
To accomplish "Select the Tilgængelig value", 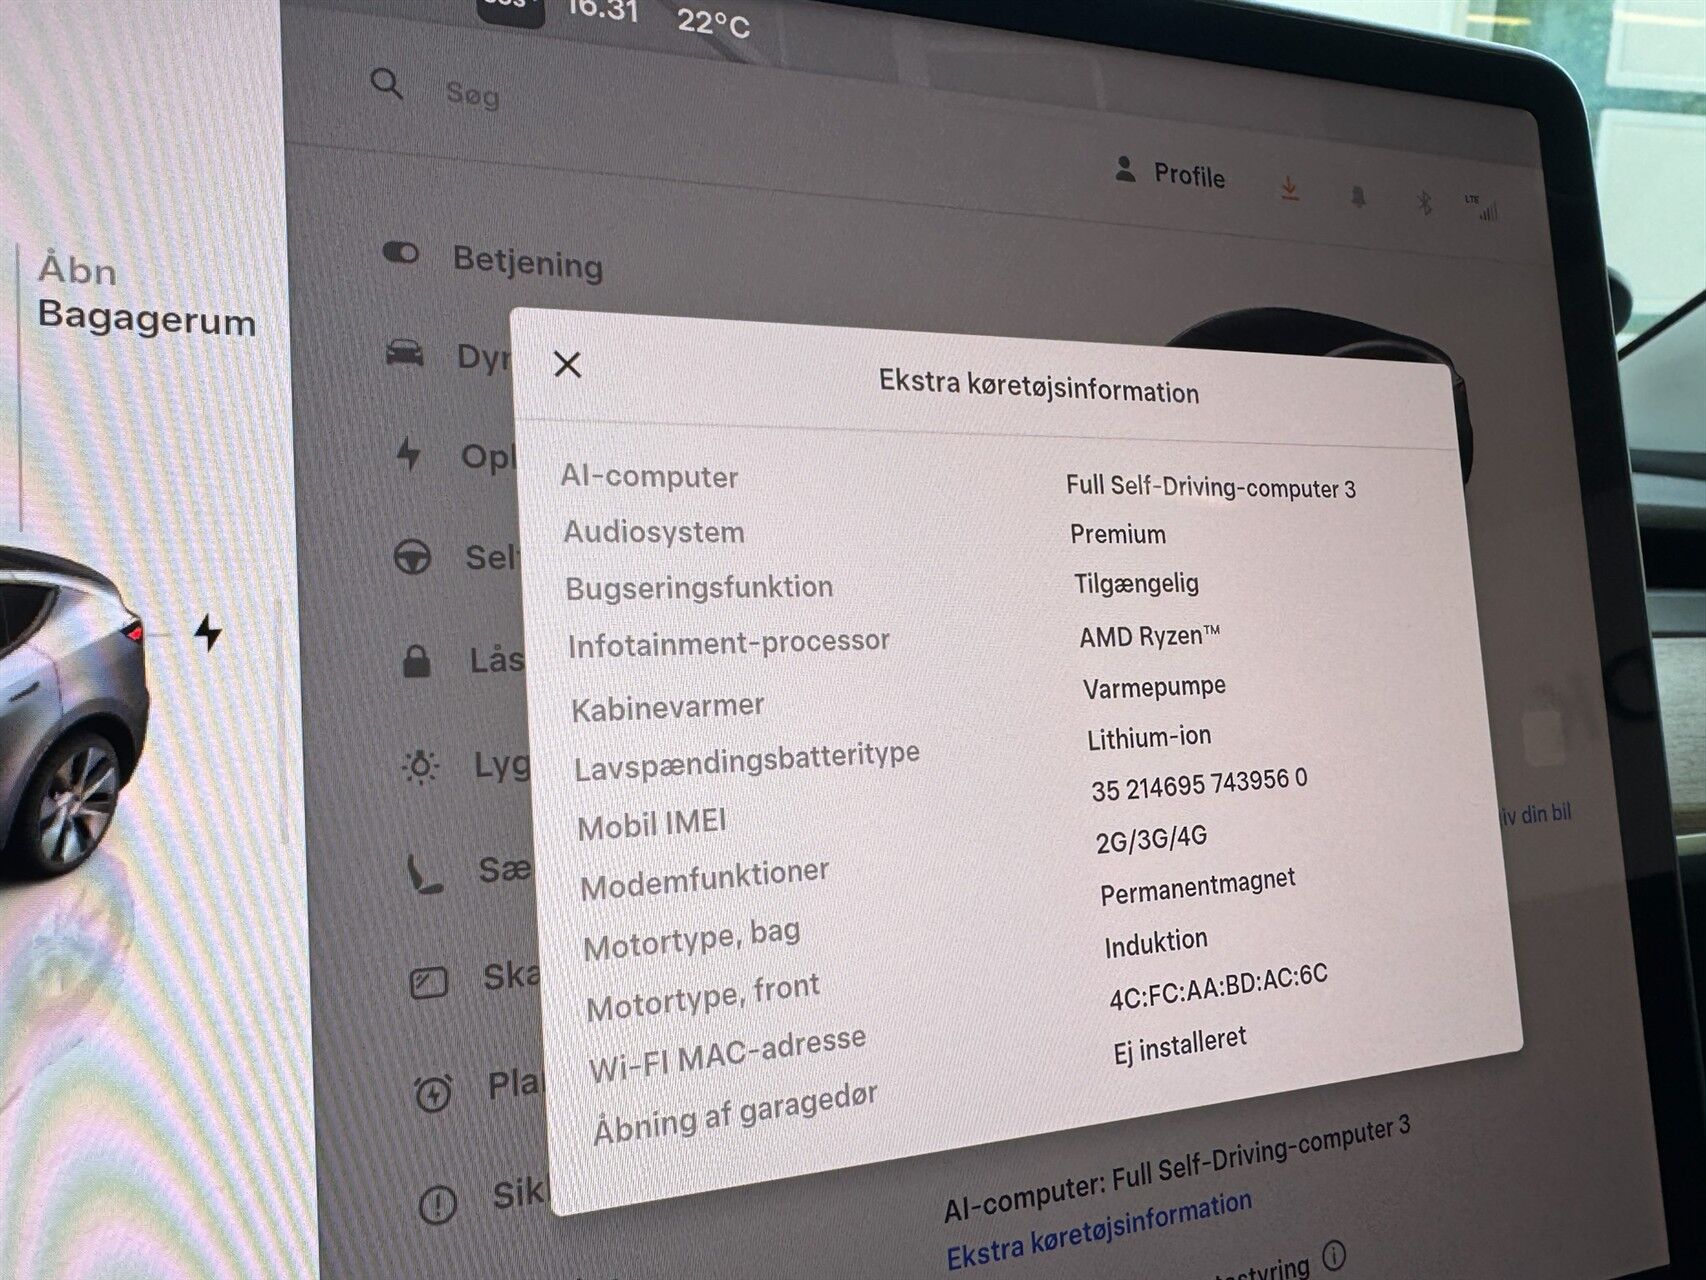I will [1136, 584].
